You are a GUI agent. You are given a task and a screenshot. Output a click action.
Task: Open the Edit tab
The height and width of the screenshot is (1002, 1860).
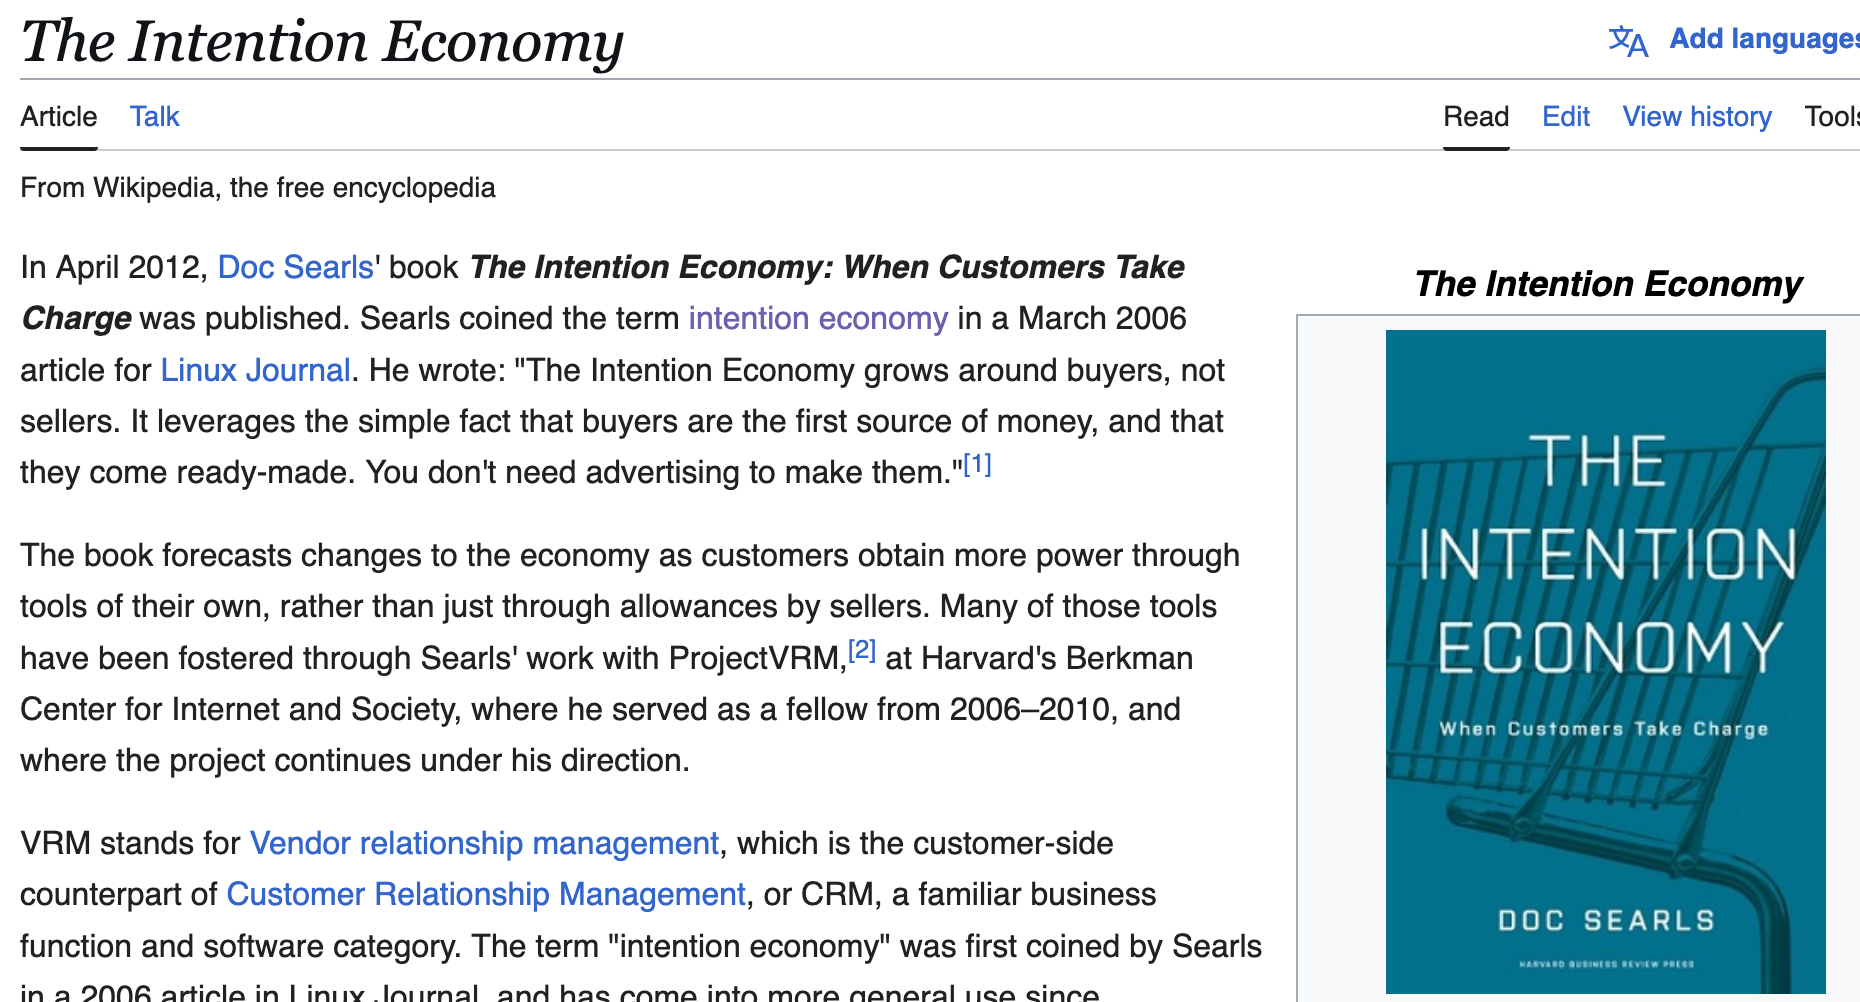point(1566,117)
